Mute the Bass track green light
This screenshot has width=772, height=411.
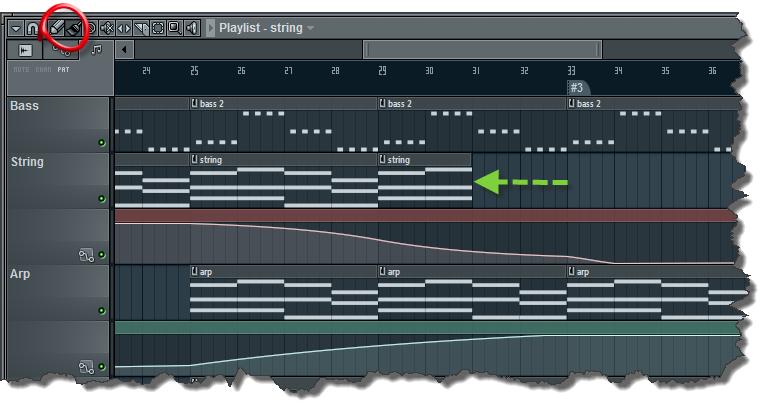click(102, 143)
